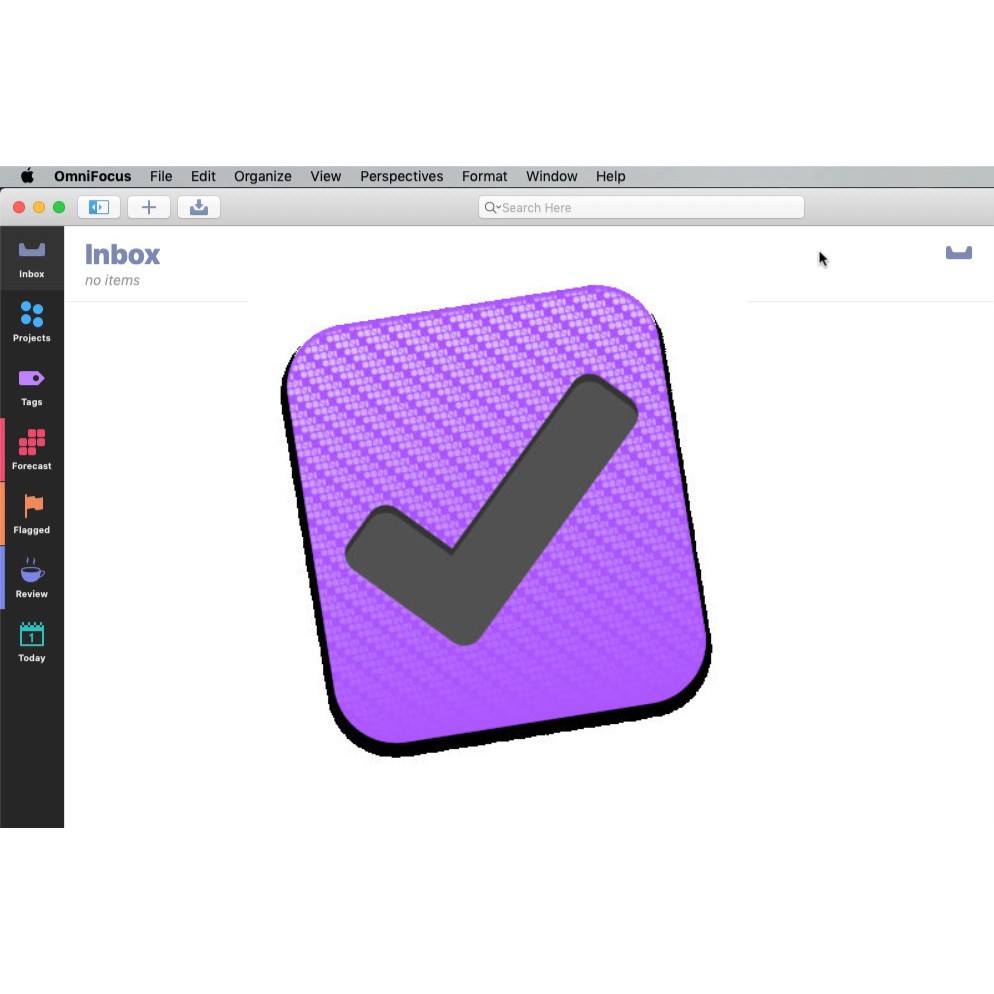994x994 pixels.
Task: Click the Quick Entry tray button
Action: click(199, 207)
